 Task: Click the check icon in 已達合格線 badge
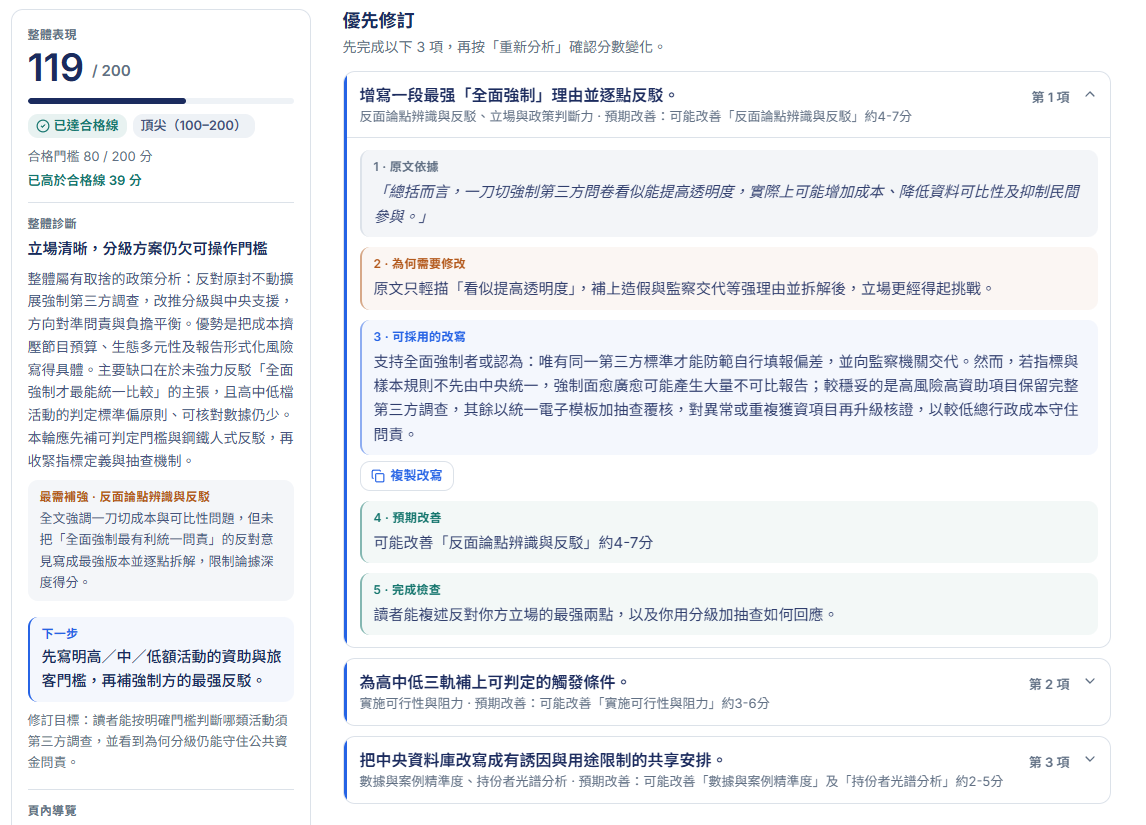click(43, 126)
